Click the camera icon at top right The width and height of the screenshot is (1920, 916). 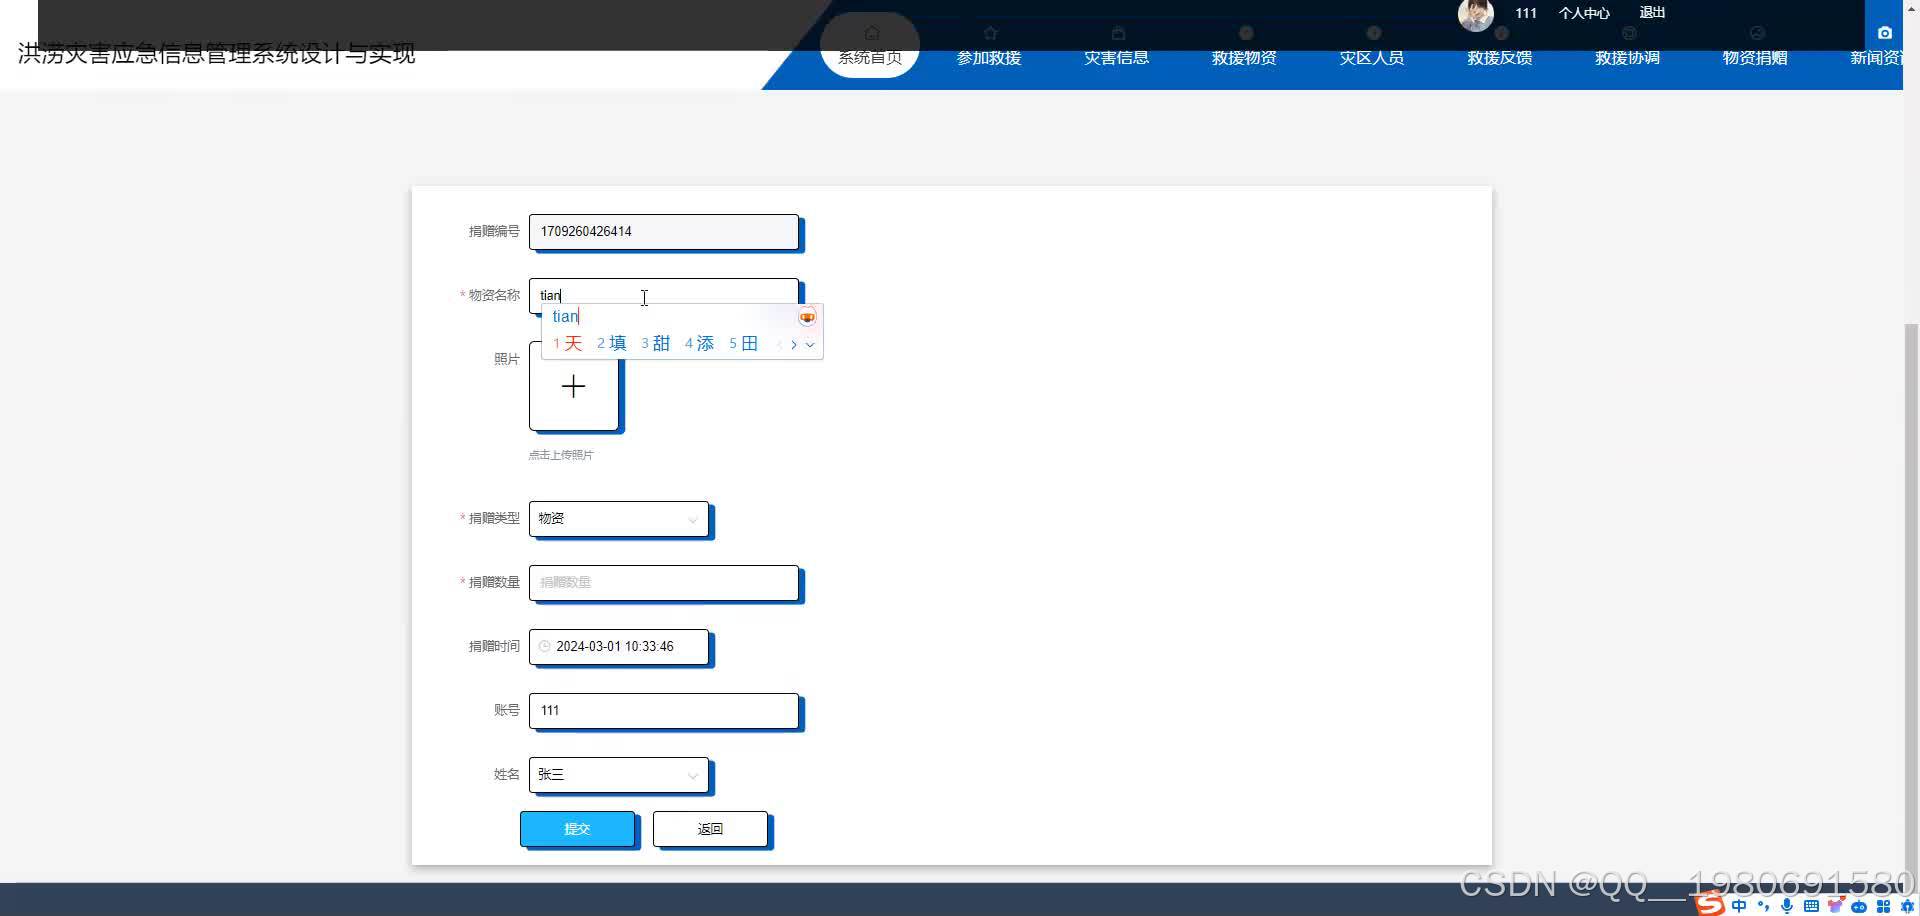(x=1885, y=33)
